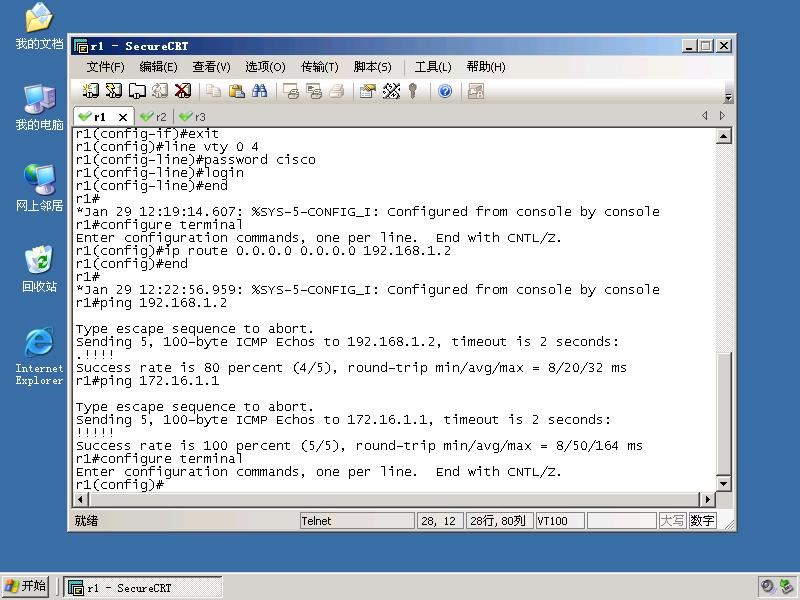
Task: Click the VT100 status bar entry
Action: tap(560, 521)
